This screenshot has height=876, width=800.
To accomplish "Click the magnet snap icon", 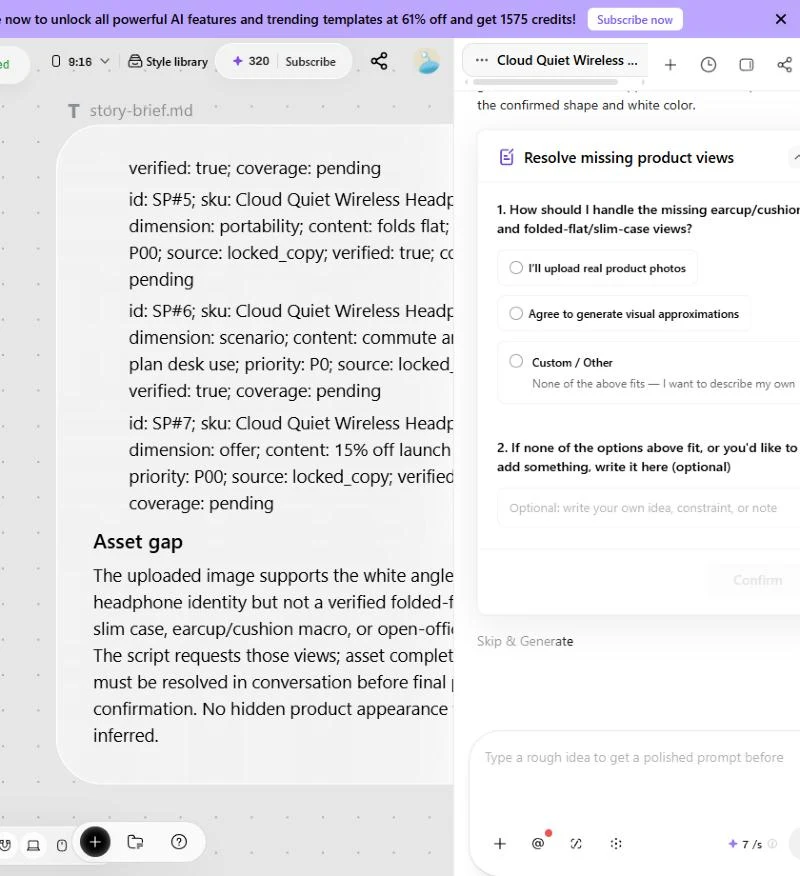I will 6,845.
